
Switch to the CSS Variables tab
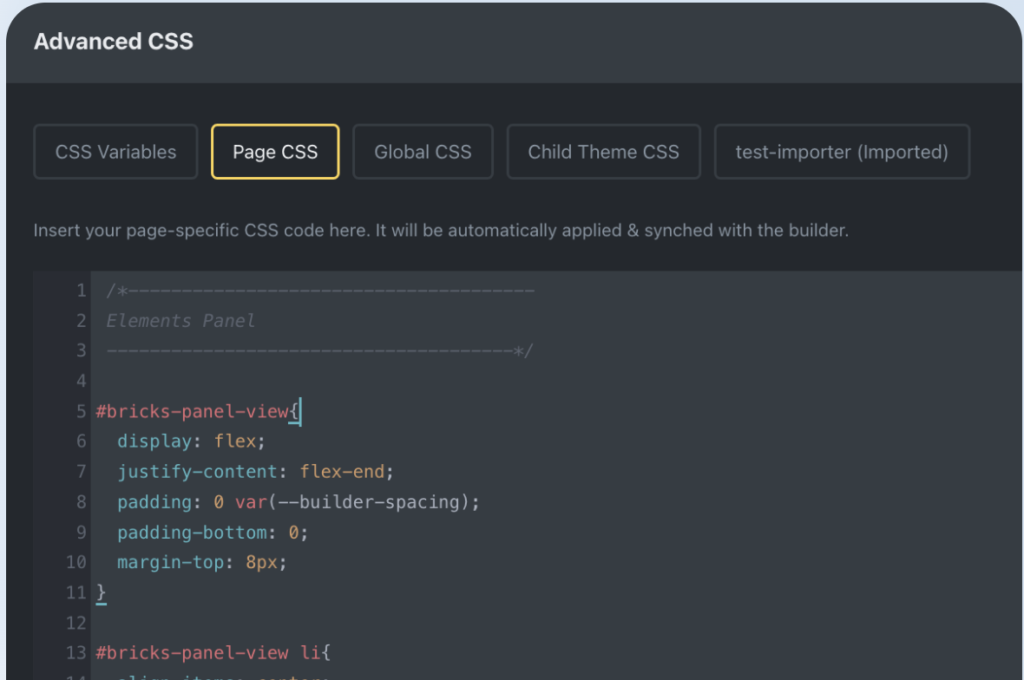click(115, 152)
